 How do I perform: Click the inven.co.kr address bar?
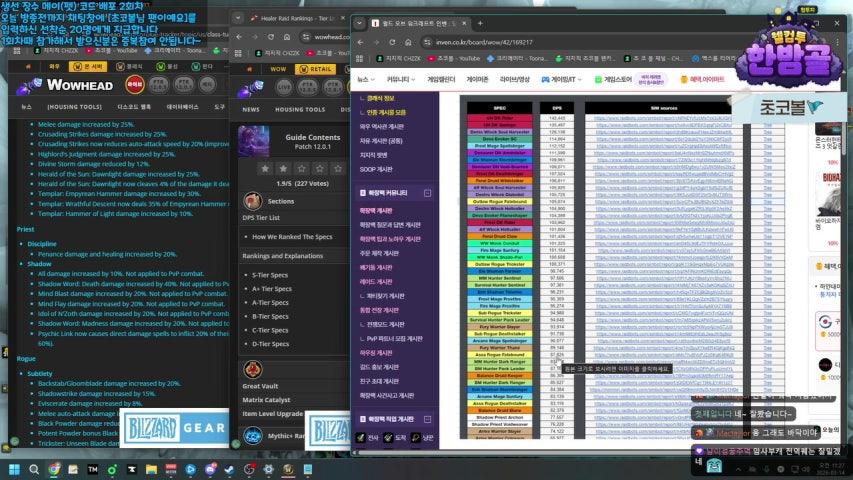coord(480,40)
